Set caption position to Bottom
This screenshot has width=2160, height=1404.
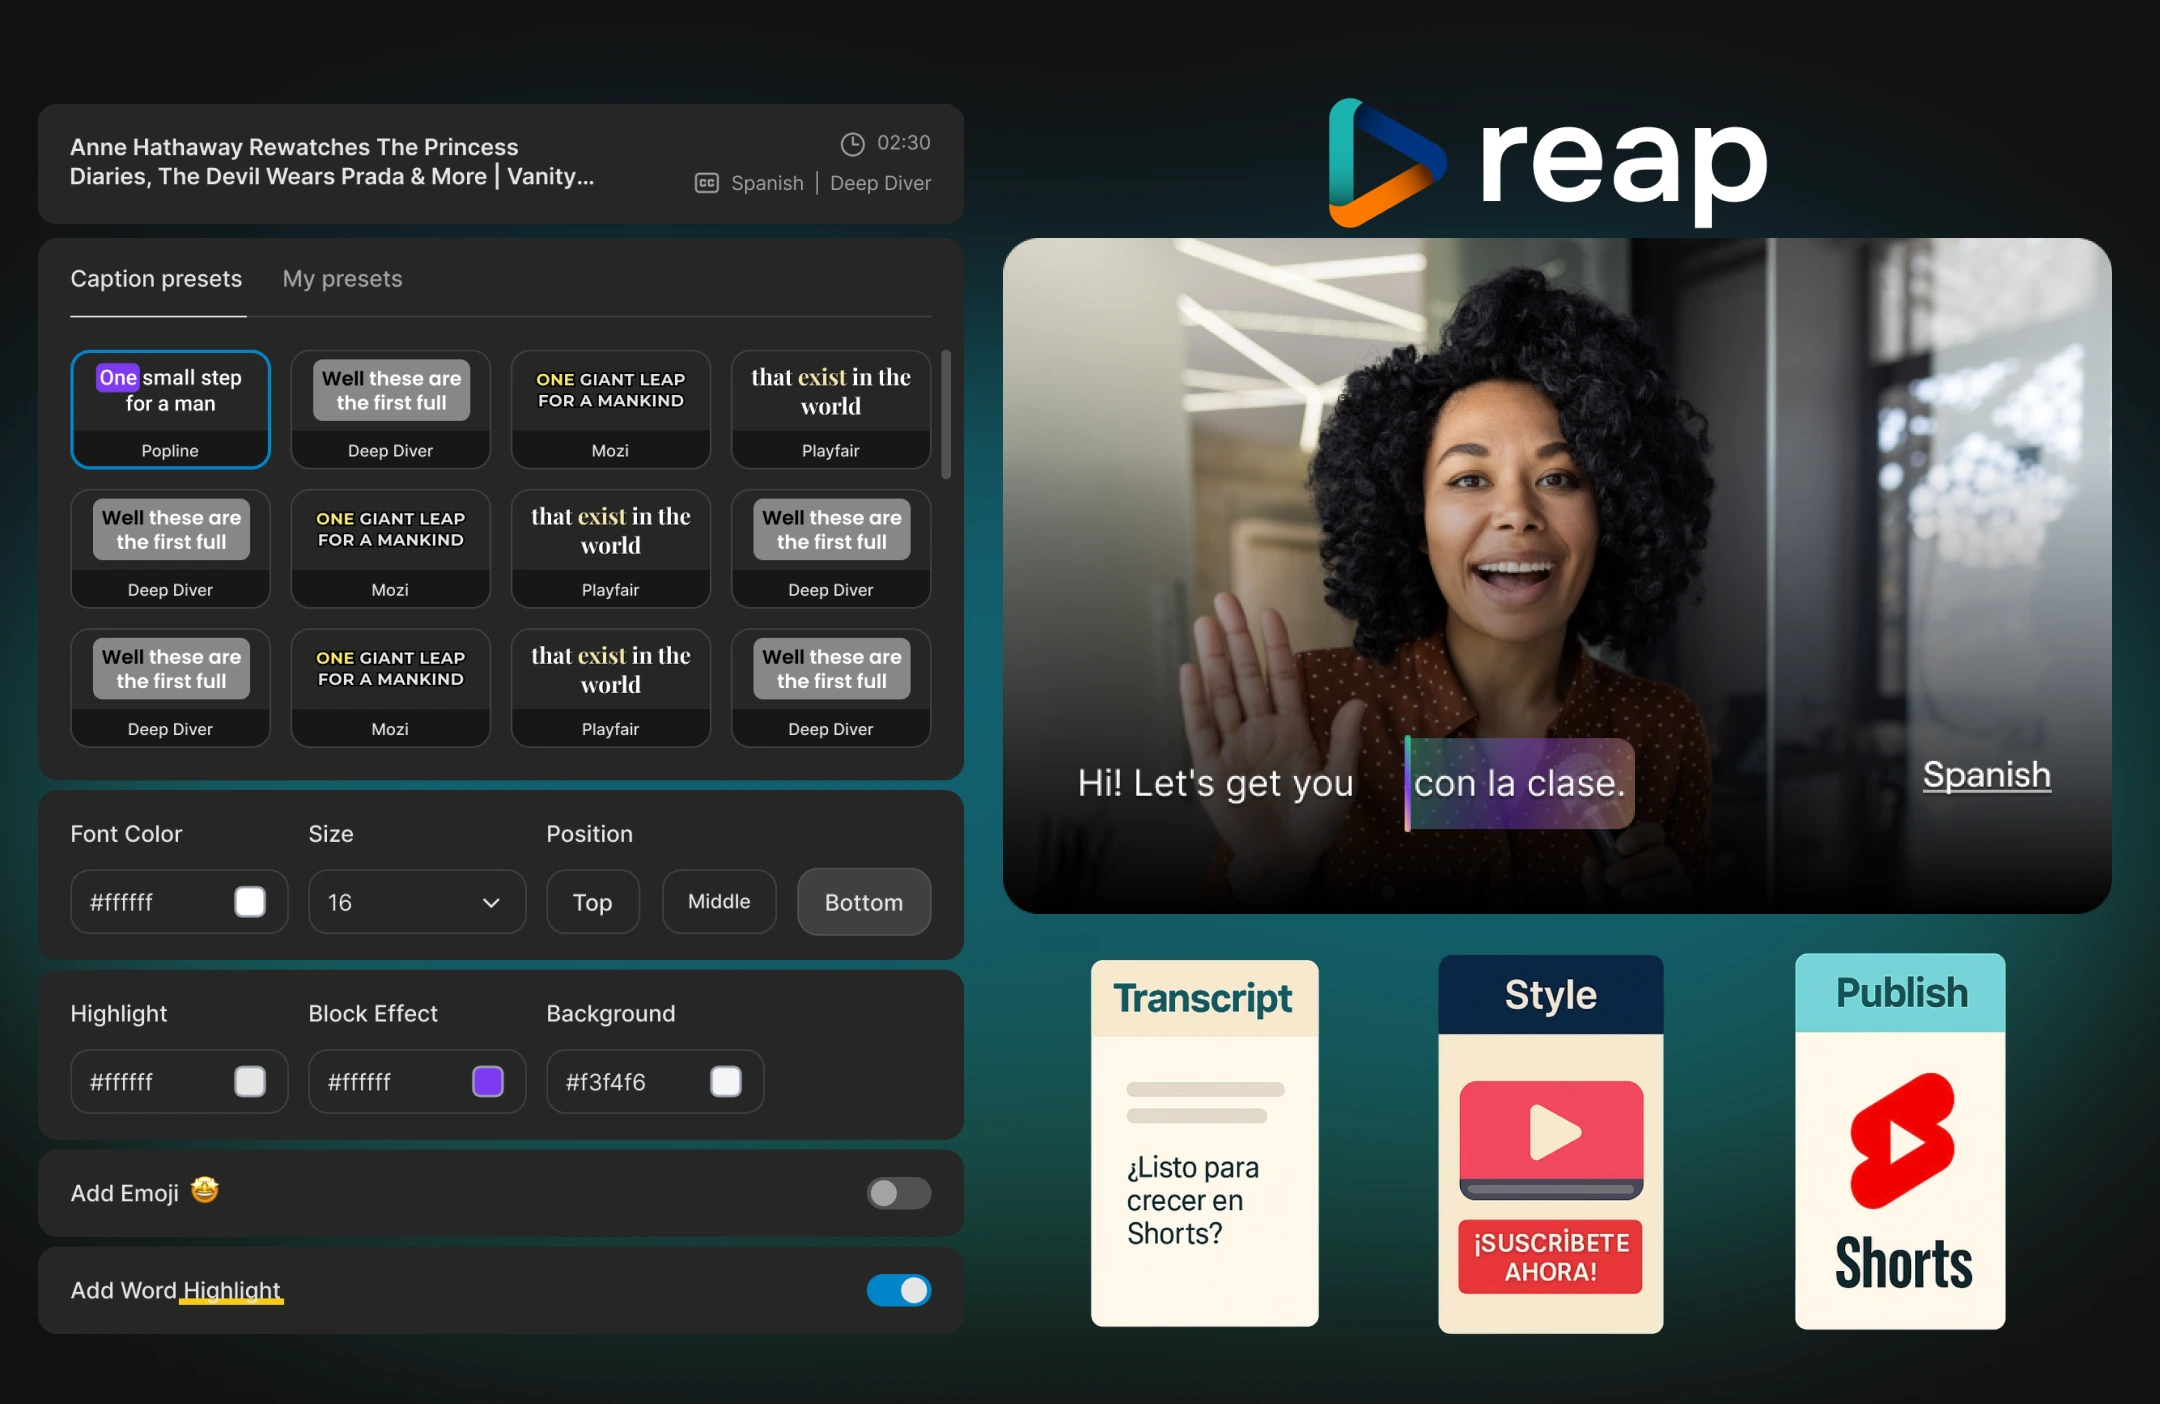pos(863,902)
